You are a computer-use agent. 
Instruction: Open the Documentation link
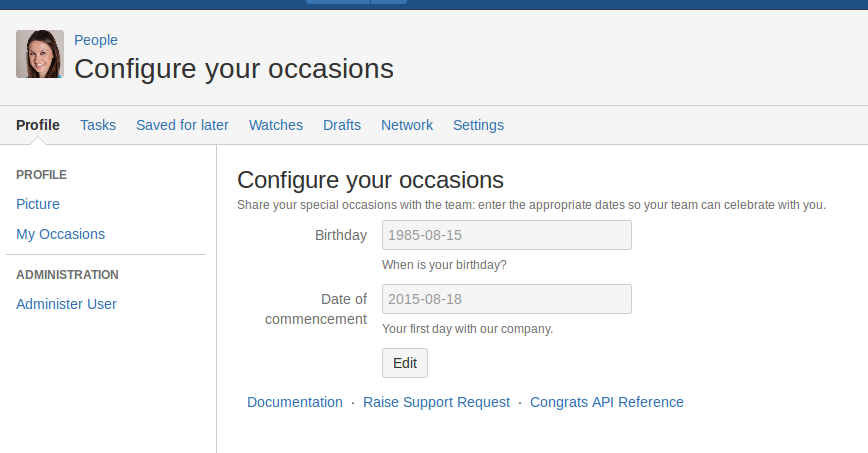[295, 402]
